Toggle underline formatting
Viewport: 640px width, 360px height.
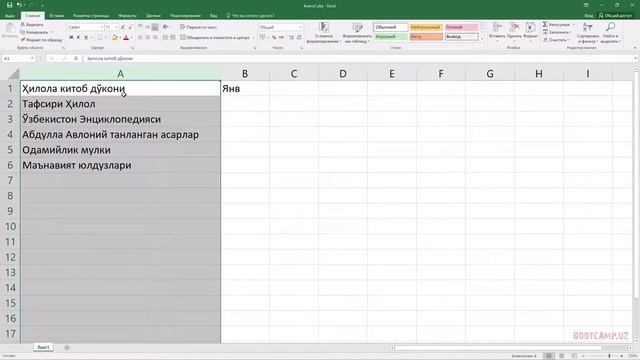86,38
